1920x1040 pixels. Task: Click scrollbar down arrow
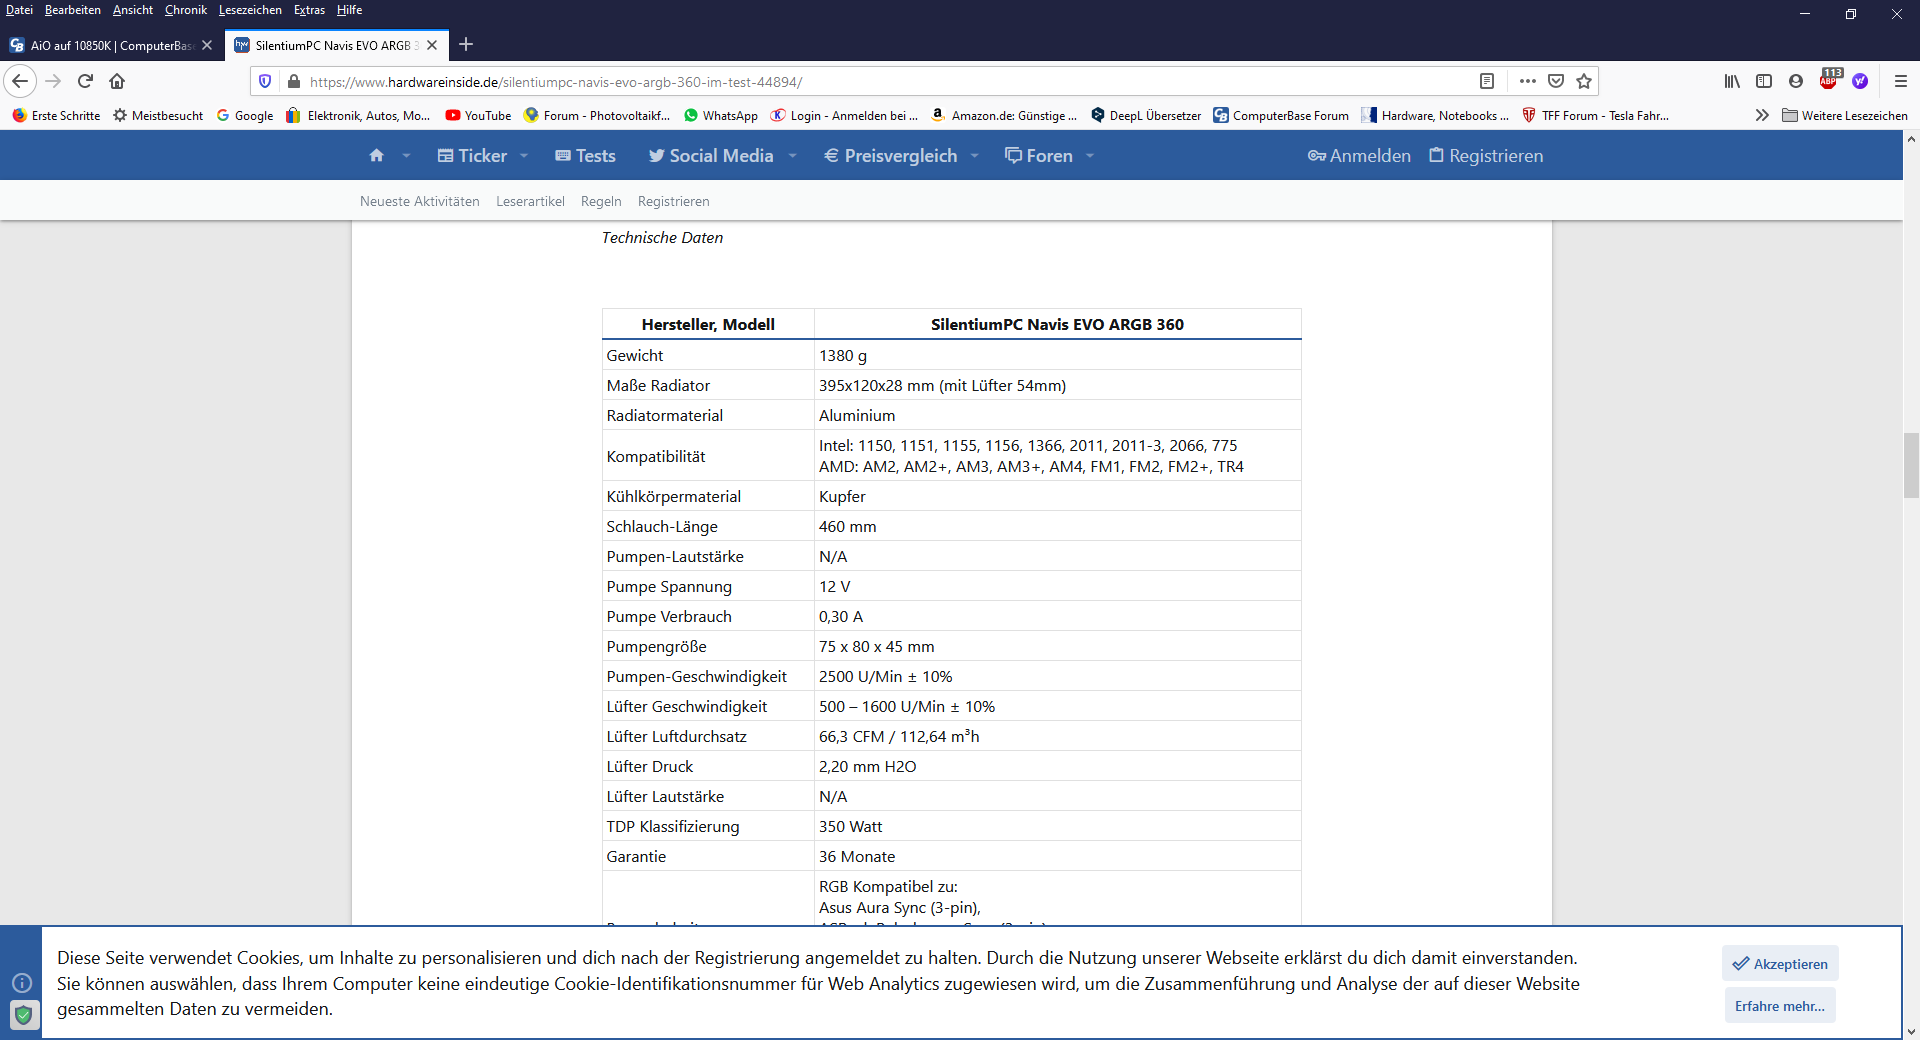[x=1911, y=1031]
